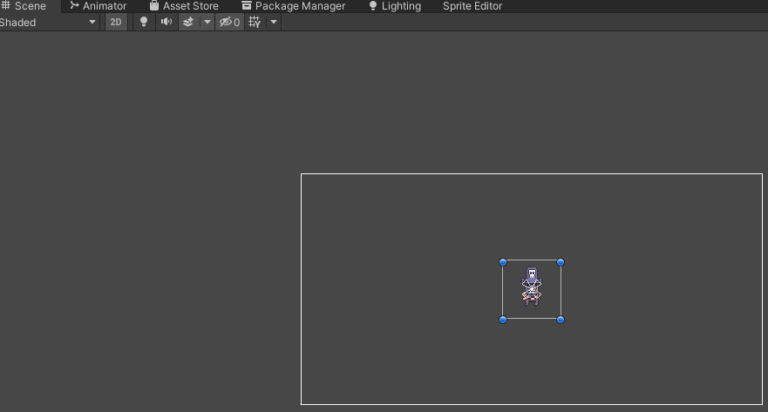
Task: Toggle the scene grid icon
Action: (x=255, y=22)
